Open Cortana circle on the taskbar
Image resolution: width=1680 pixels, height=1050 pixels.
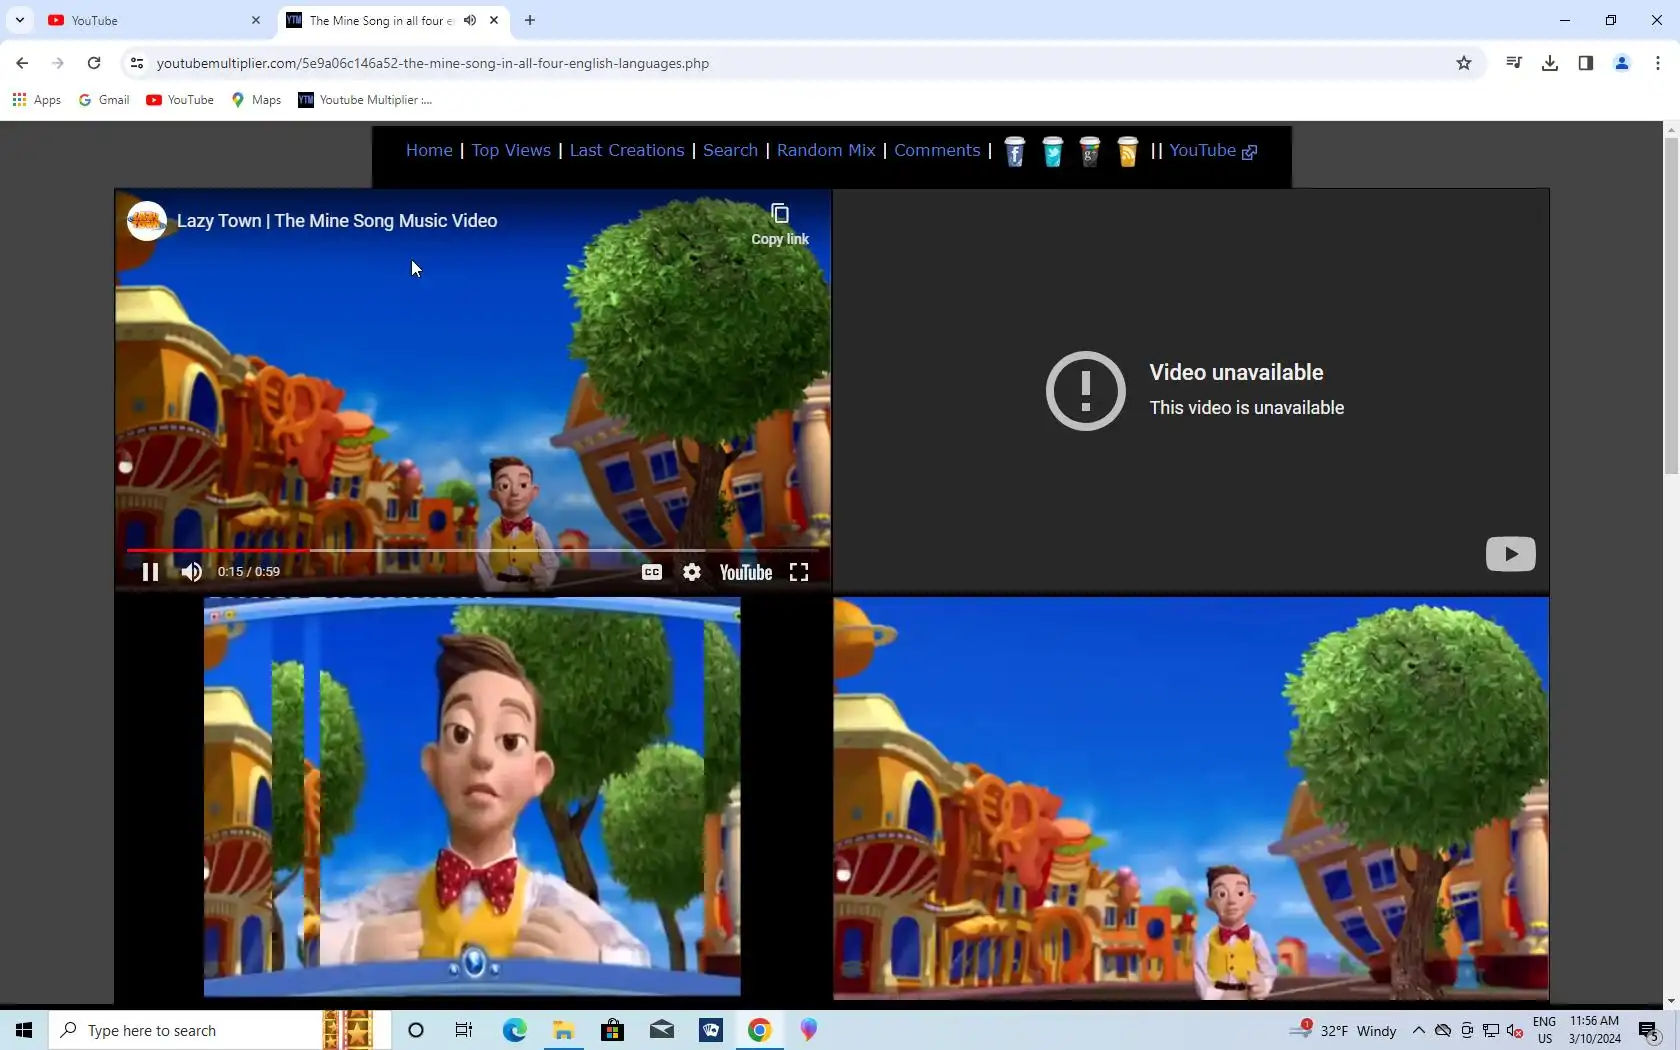tap(416, 1030)
